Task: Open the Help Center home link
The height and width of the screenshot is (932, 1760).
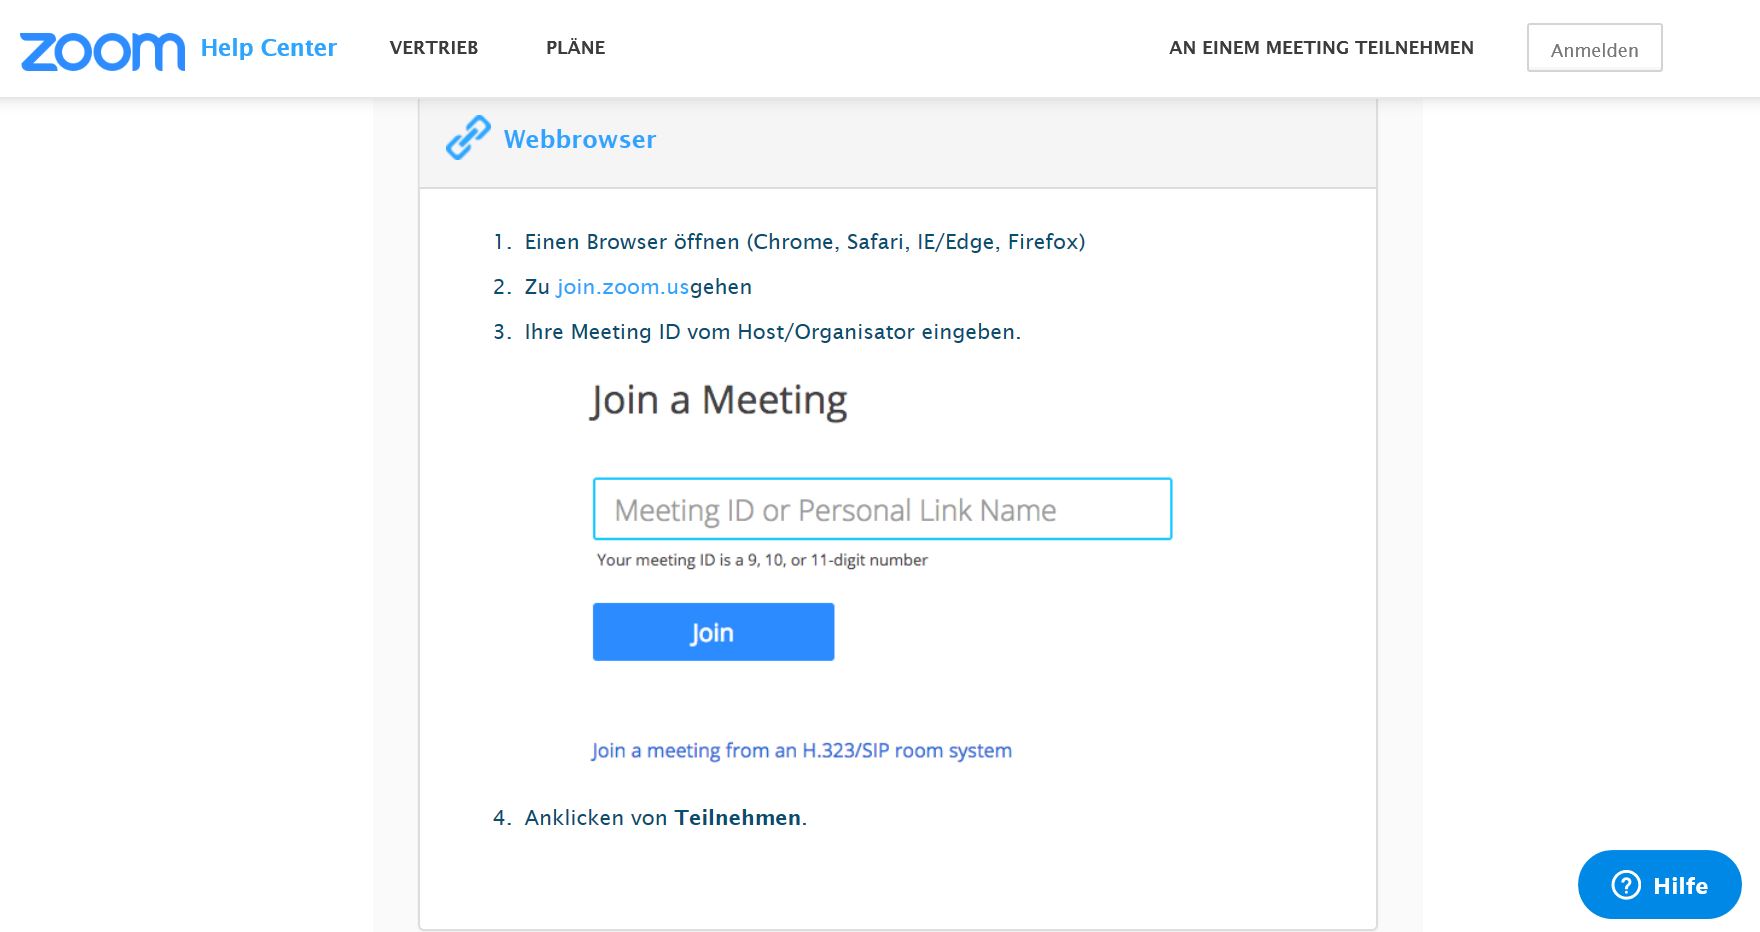Action: pyautogui.click(x=268, y=48)
